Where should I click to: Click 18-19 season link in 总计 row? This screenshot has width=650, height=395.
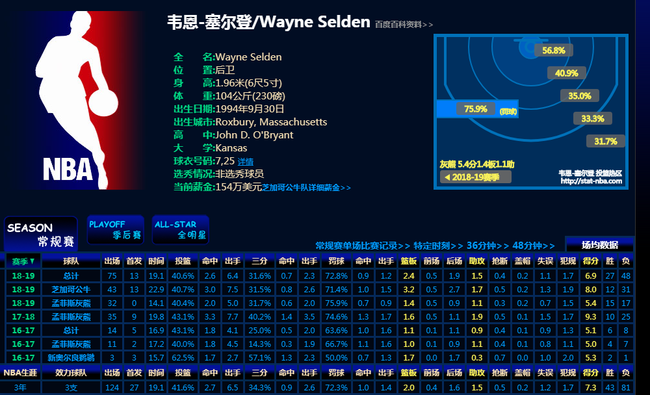point(23,276)
